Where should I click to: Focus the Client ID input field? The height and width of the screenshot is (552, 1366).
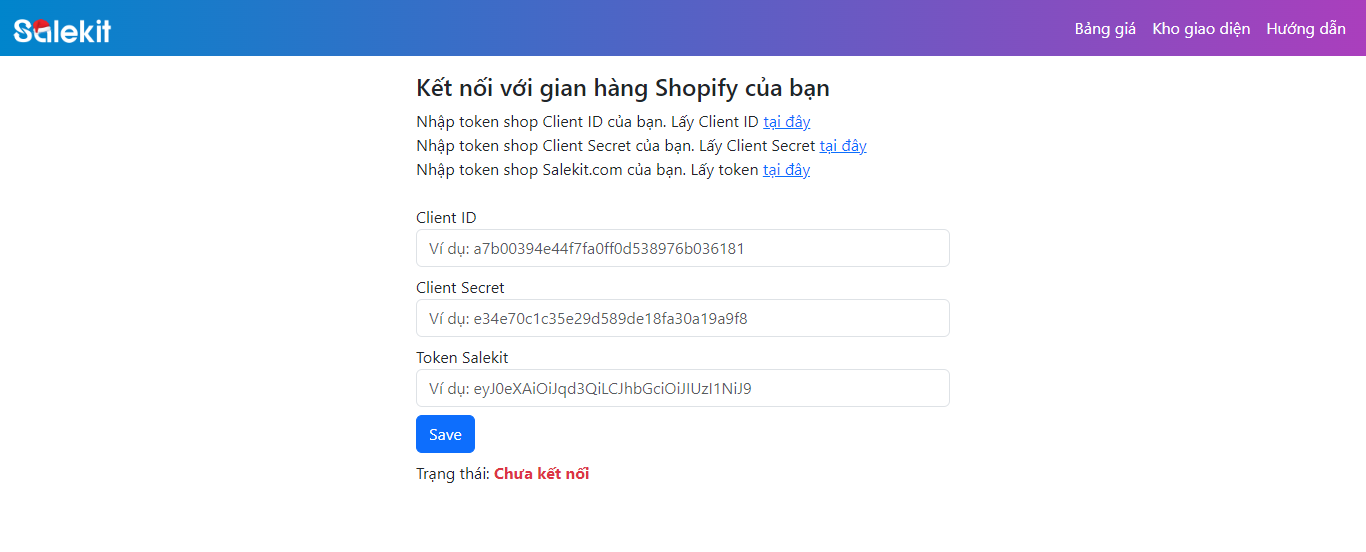tap(682, 248)
